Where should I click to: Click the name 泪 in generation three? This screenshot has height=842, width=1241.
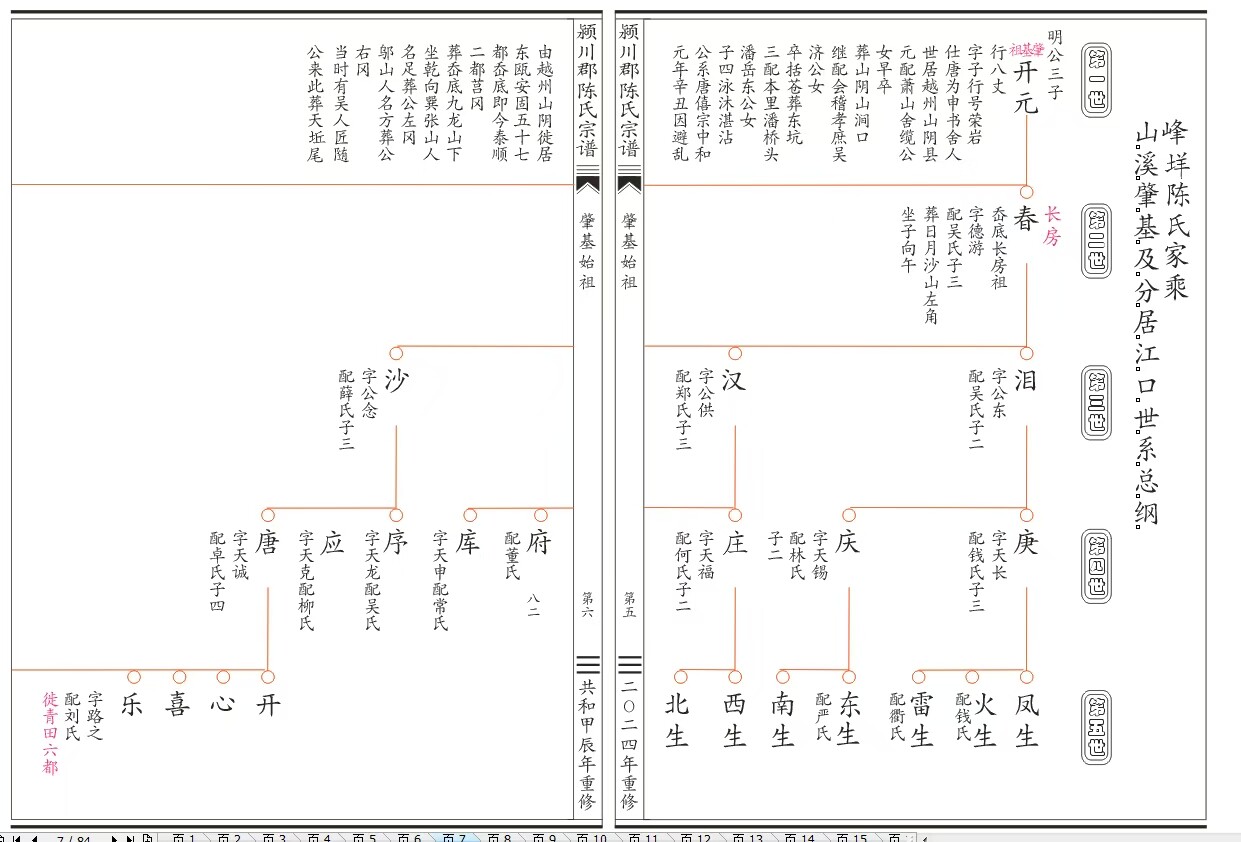click(x=1026, y=382)
